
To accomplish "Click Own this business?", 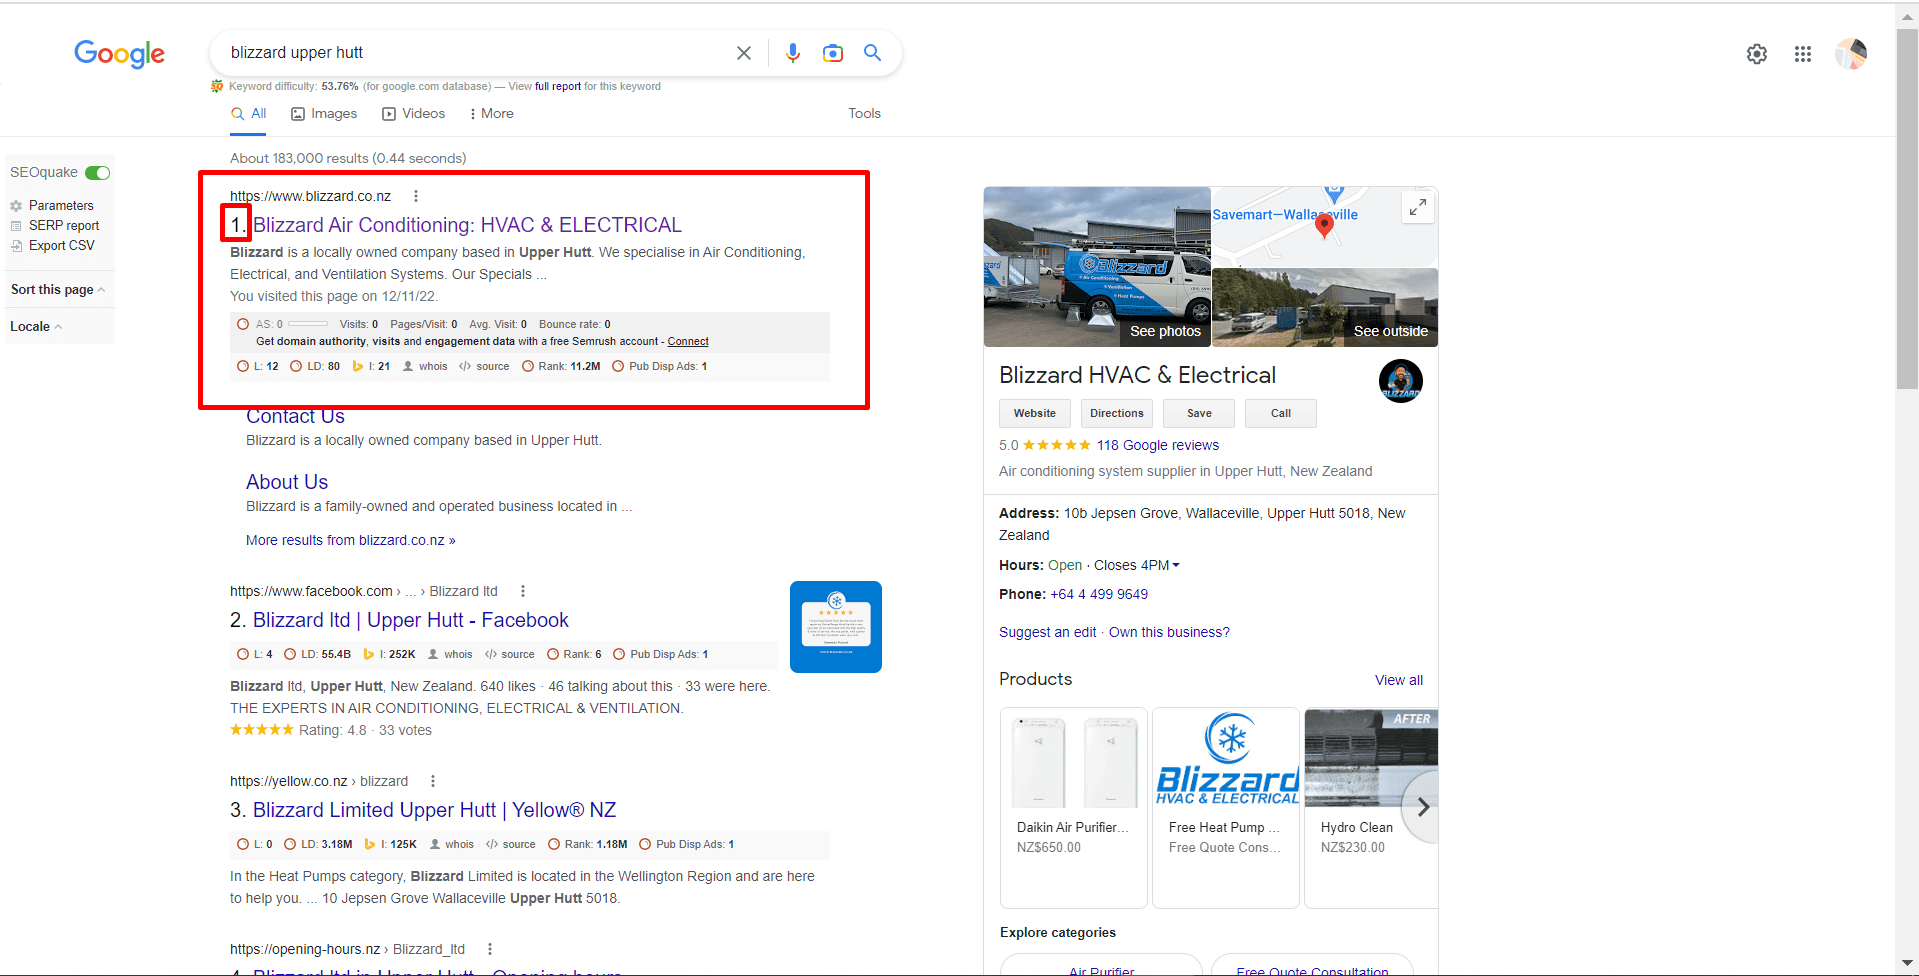I will tap(1169, 633).
